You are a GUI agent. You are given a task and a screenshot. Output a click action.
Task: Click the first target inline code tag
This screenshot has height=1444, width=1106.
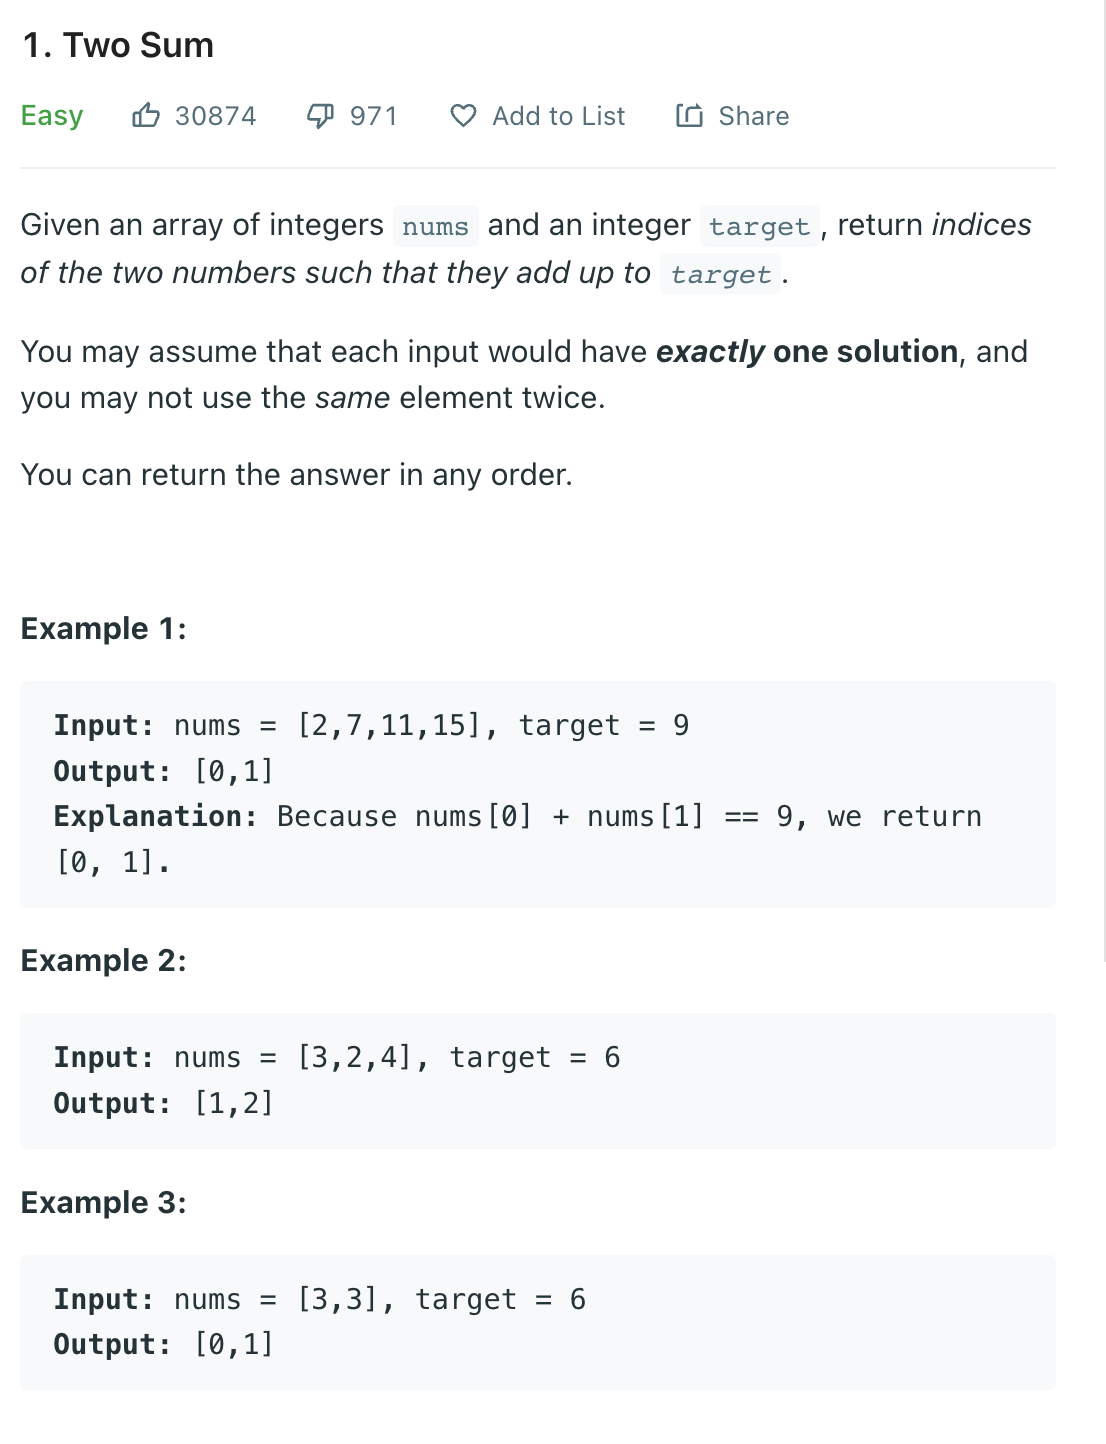(759, 226)
